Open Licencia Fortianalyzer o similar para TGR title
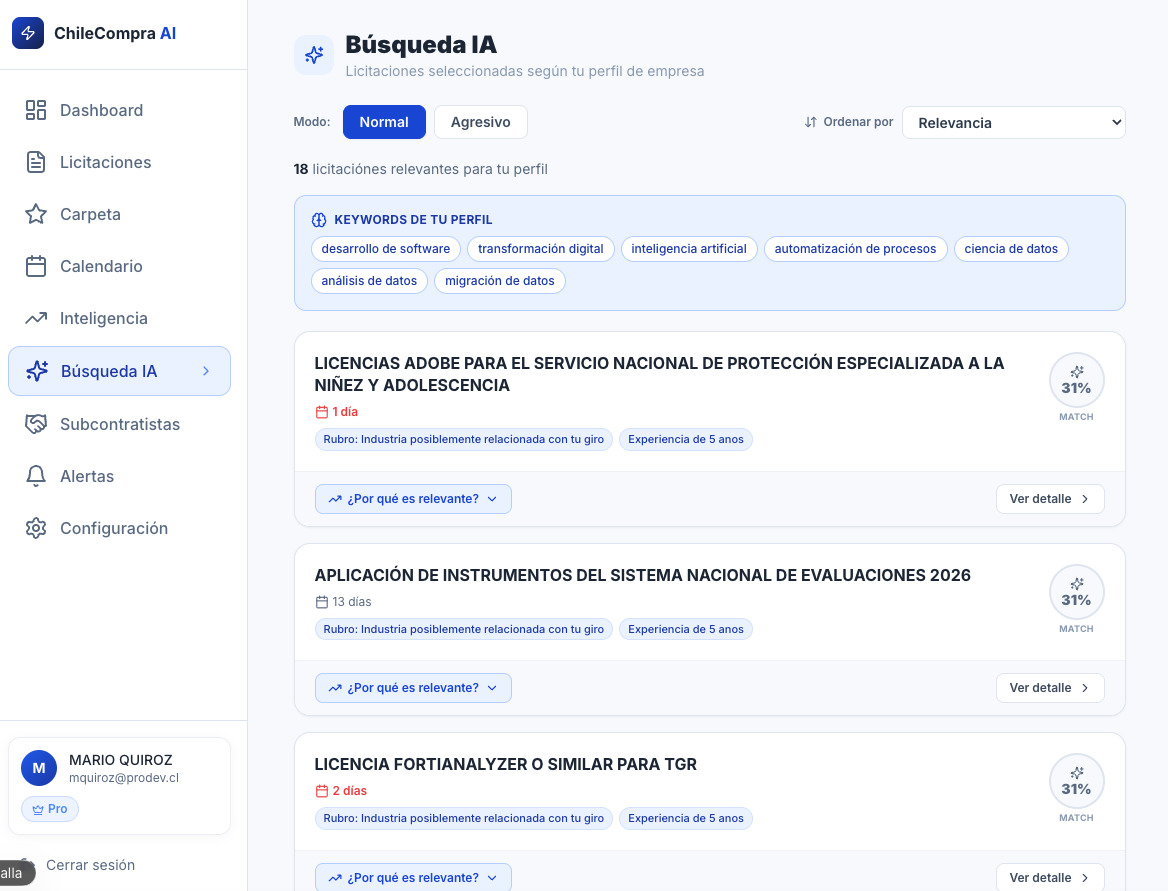 coord(506,764)
